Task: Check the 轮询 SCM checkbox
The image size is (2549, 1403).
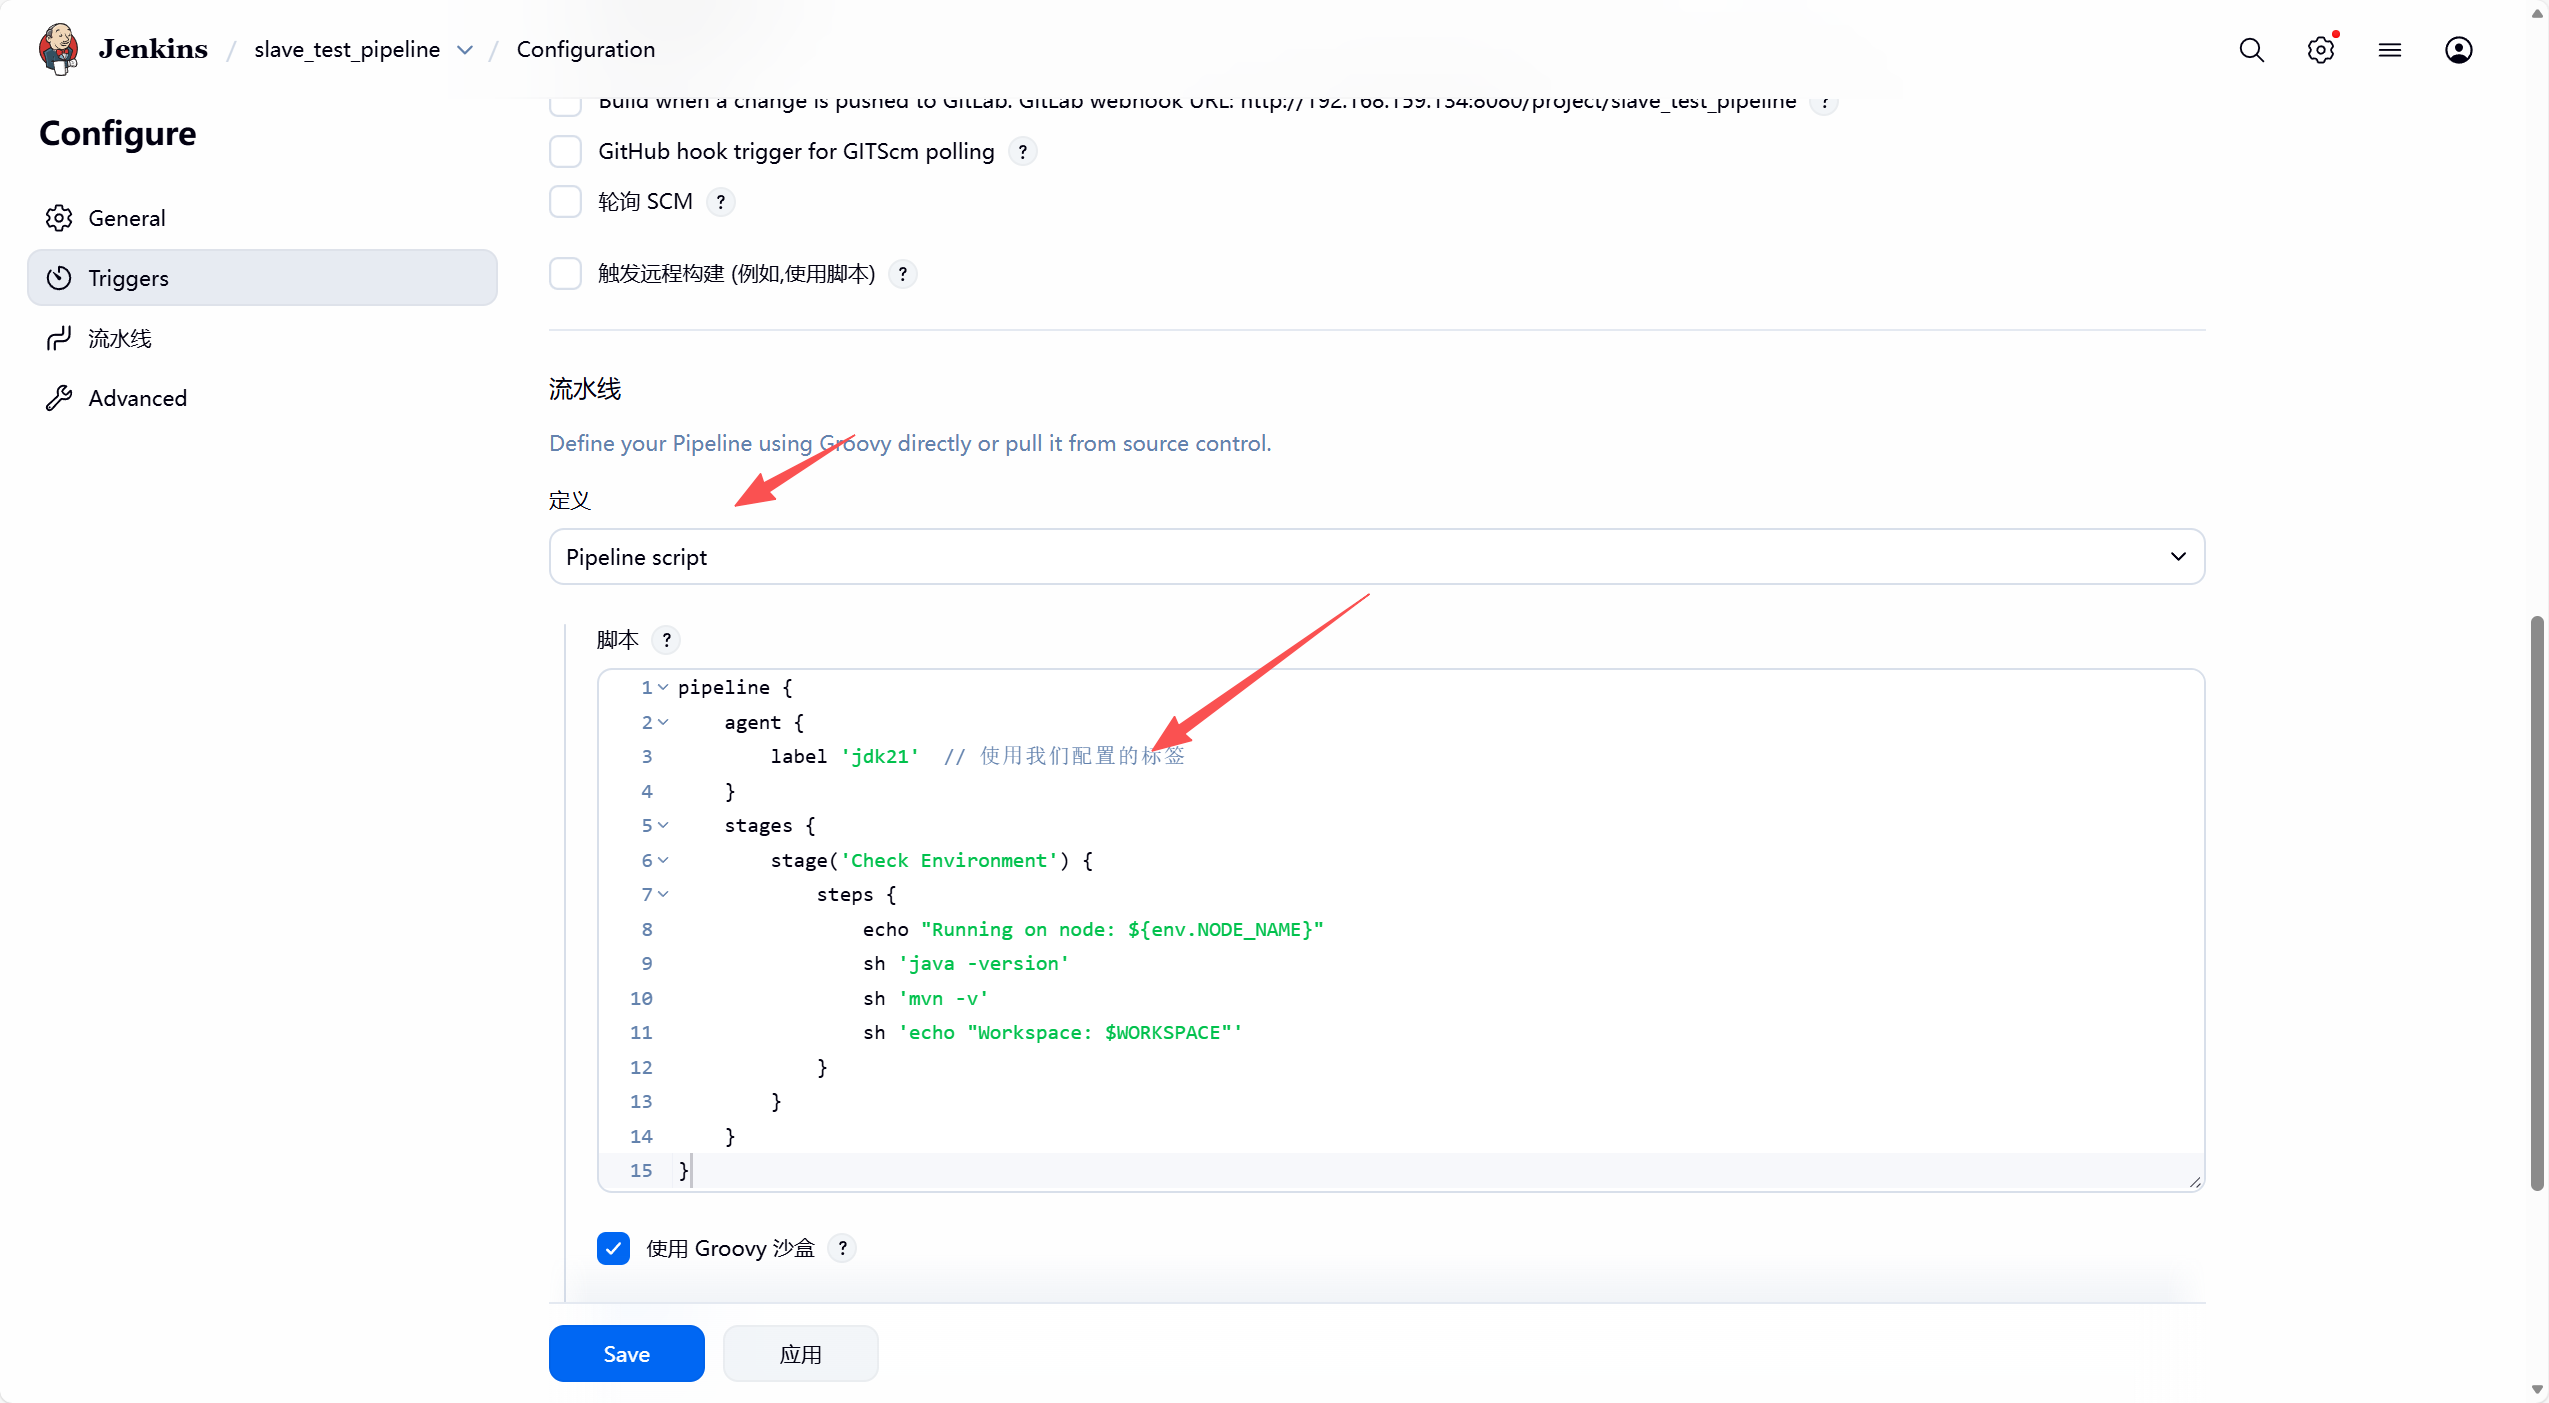Action: [x=566, y=202]
